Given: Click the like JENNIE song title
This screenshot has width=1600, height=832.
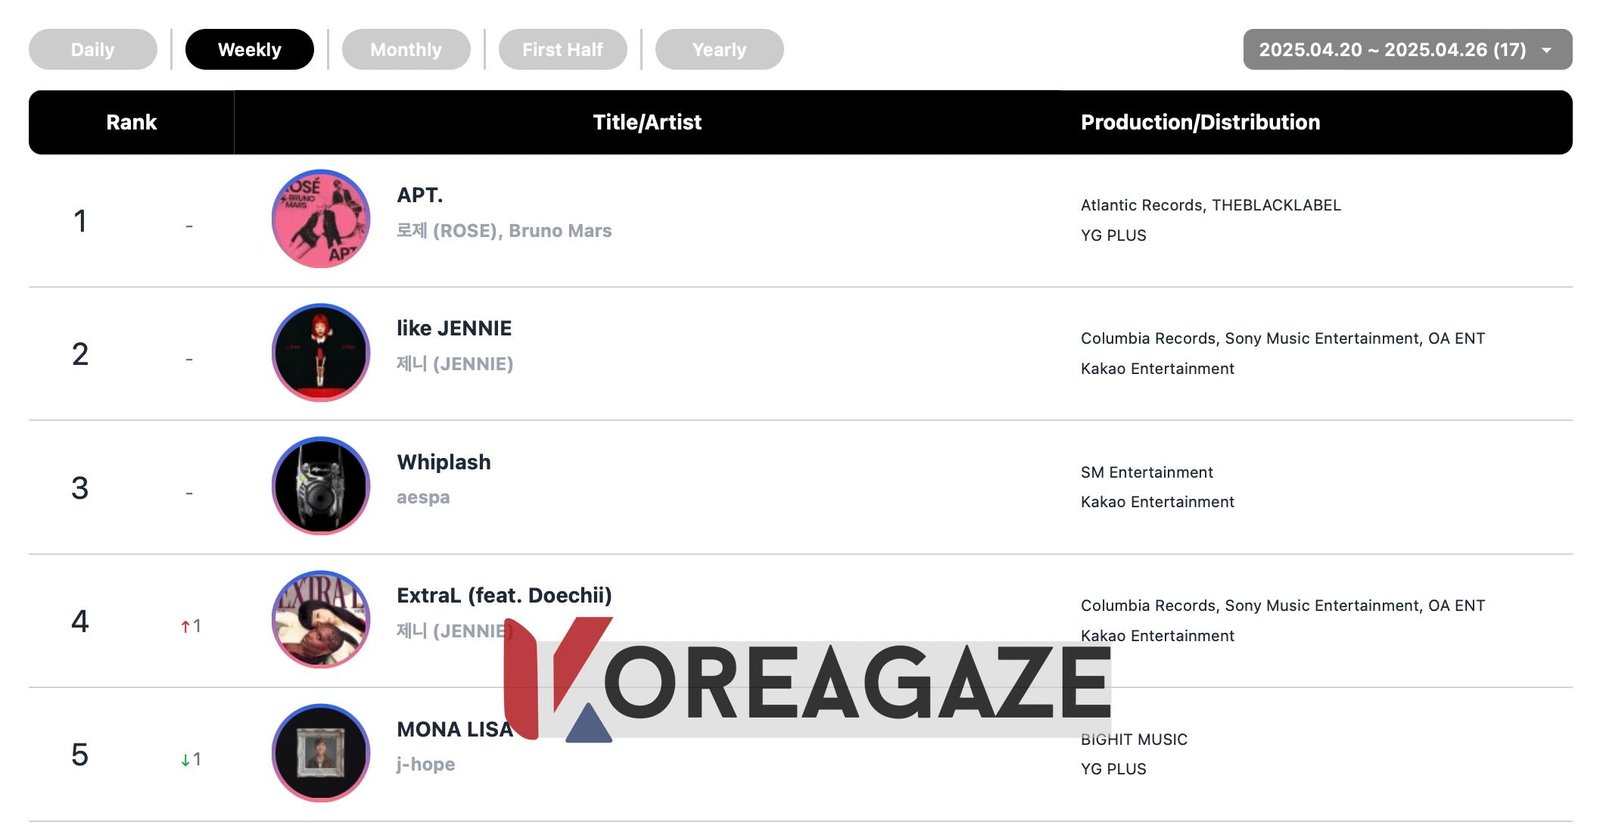Looking at the screenshot, I should [x=454, y=328].
